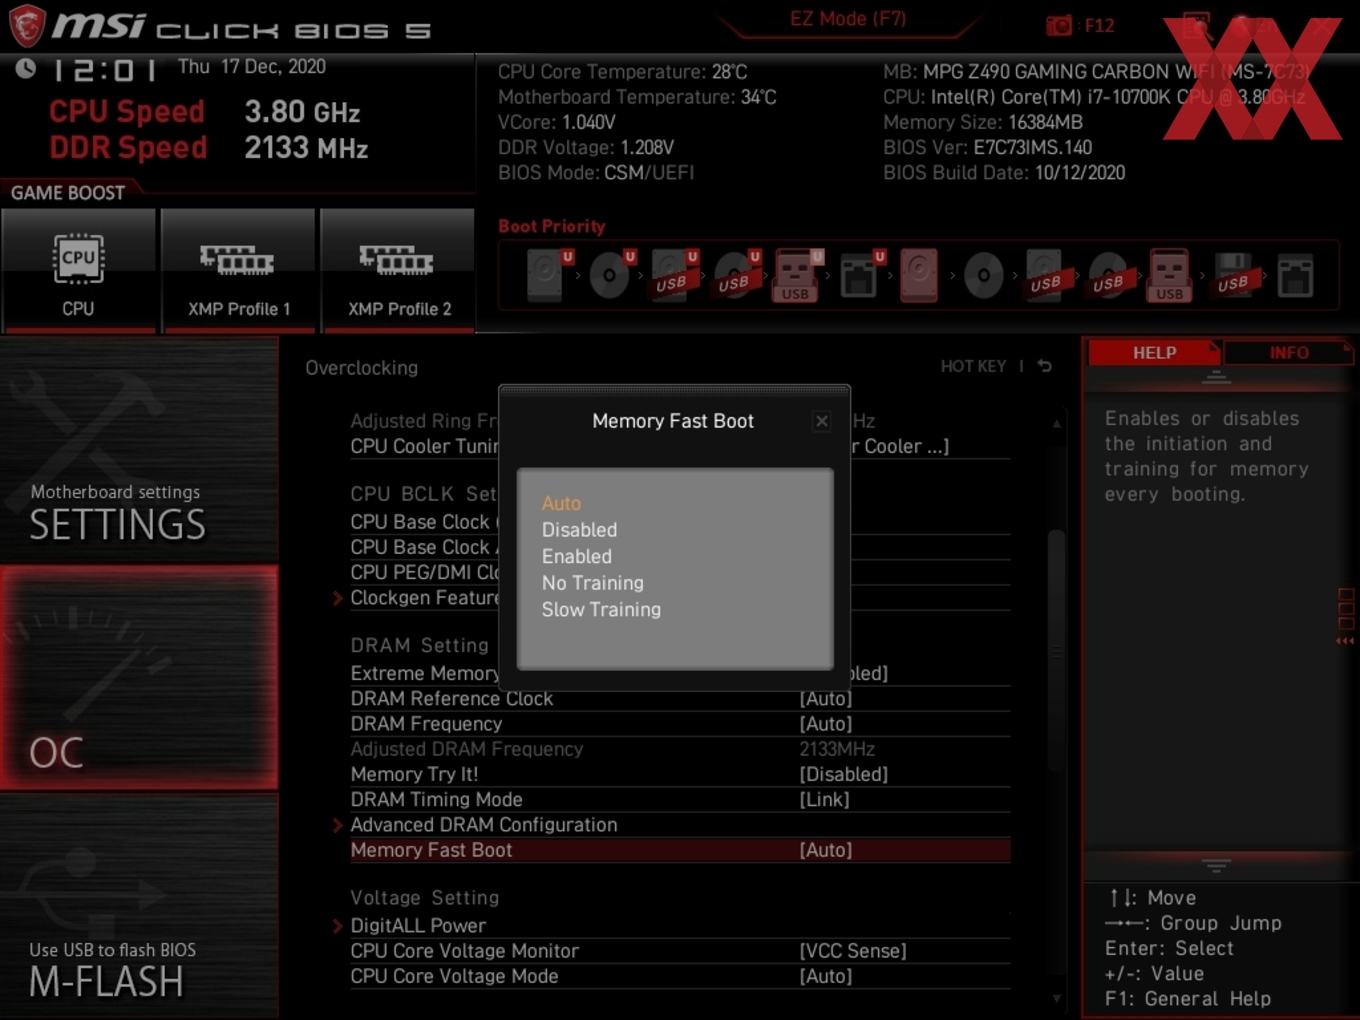Click the HOT KEY button
The height and width of the screenshot is (1020, 1360).
[x=973, y=366]
